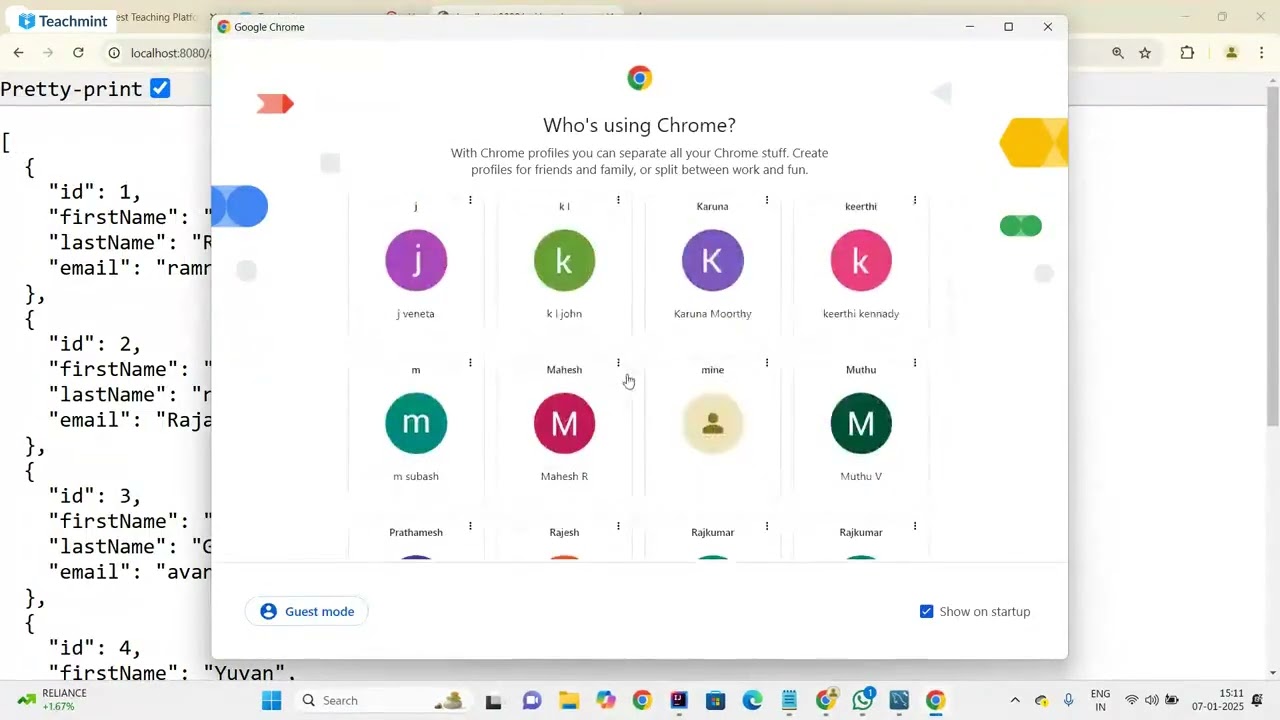Go back in the background browser window
Image resolution: width=1280 pixels, height=720 pixels.
pos(18,53)
